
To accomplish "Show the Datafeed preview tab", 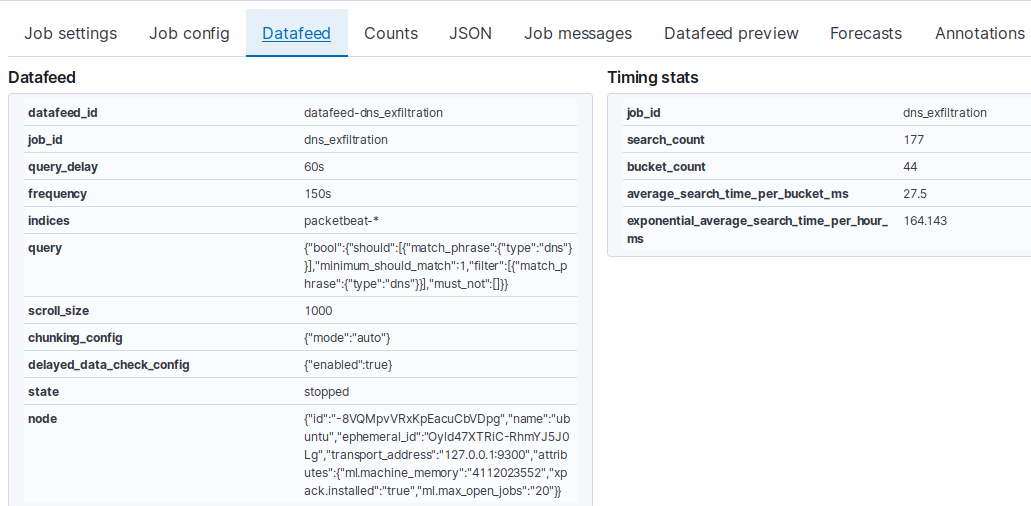I will click(x=731, y=33).
